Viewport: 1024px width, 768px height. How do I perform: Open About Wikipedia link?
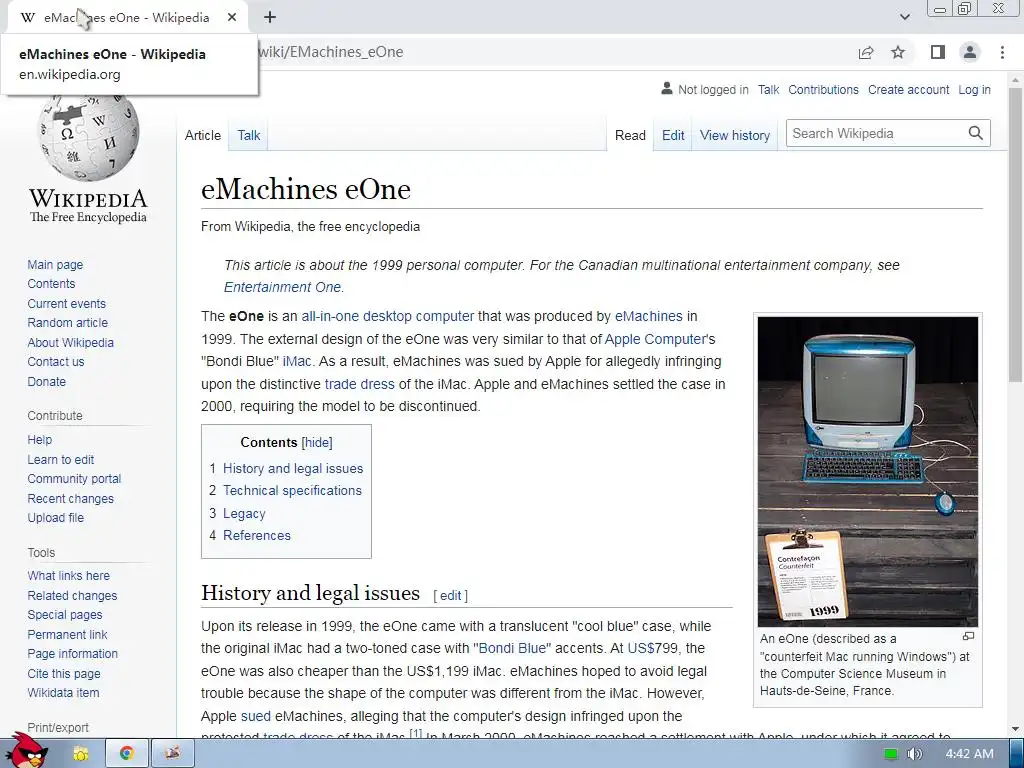click(70, 343)
